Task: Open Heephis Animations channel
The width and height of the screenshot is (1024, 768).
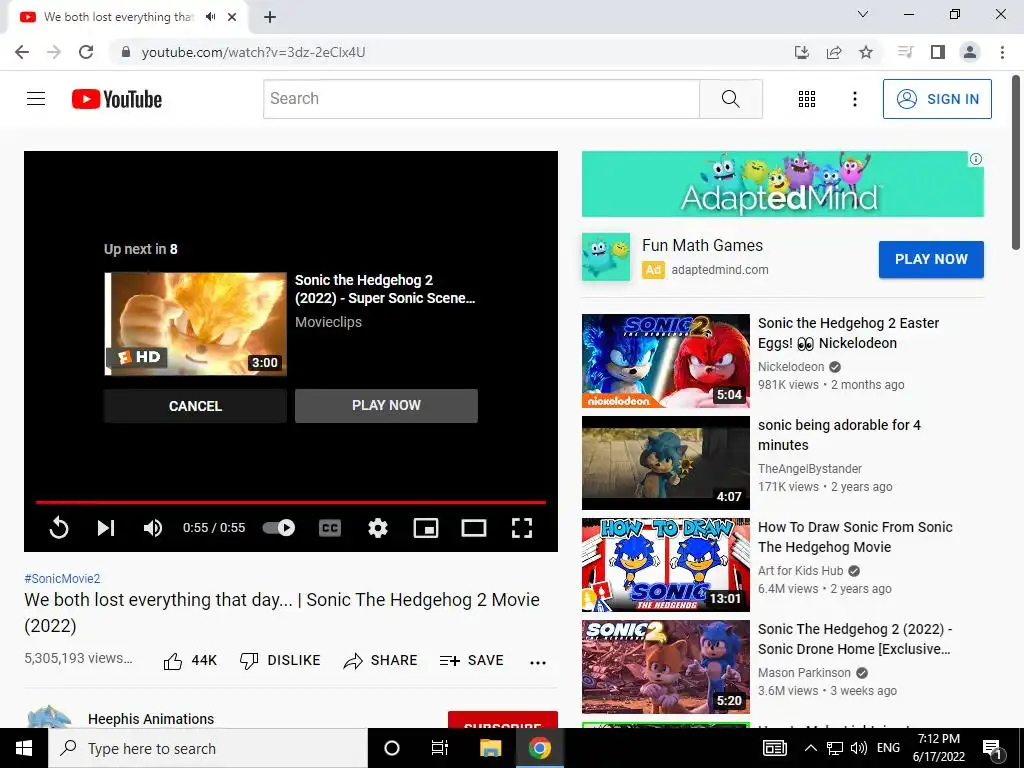Action: pos(151,719)
